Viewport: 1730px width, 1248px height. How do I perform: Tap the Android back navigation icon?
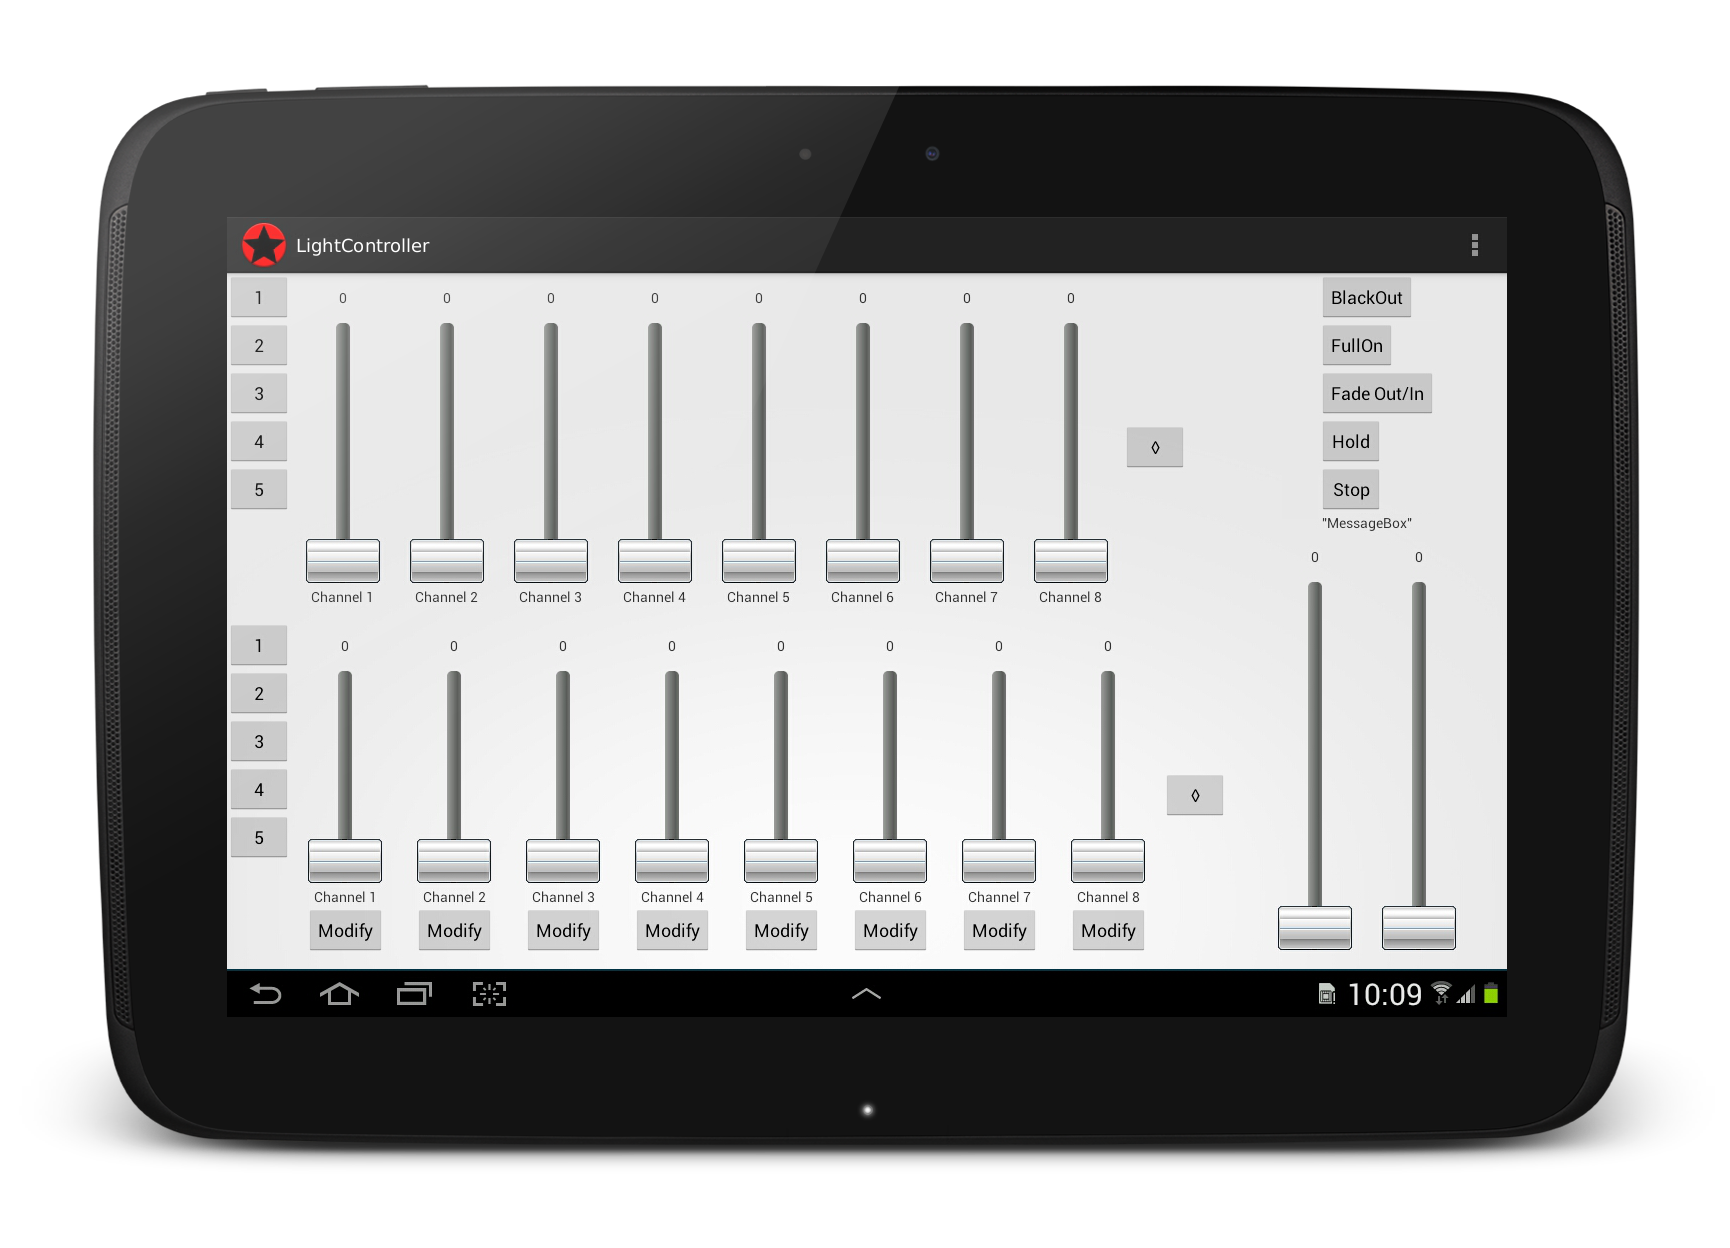pyautogui.click(x=266, y=994)
